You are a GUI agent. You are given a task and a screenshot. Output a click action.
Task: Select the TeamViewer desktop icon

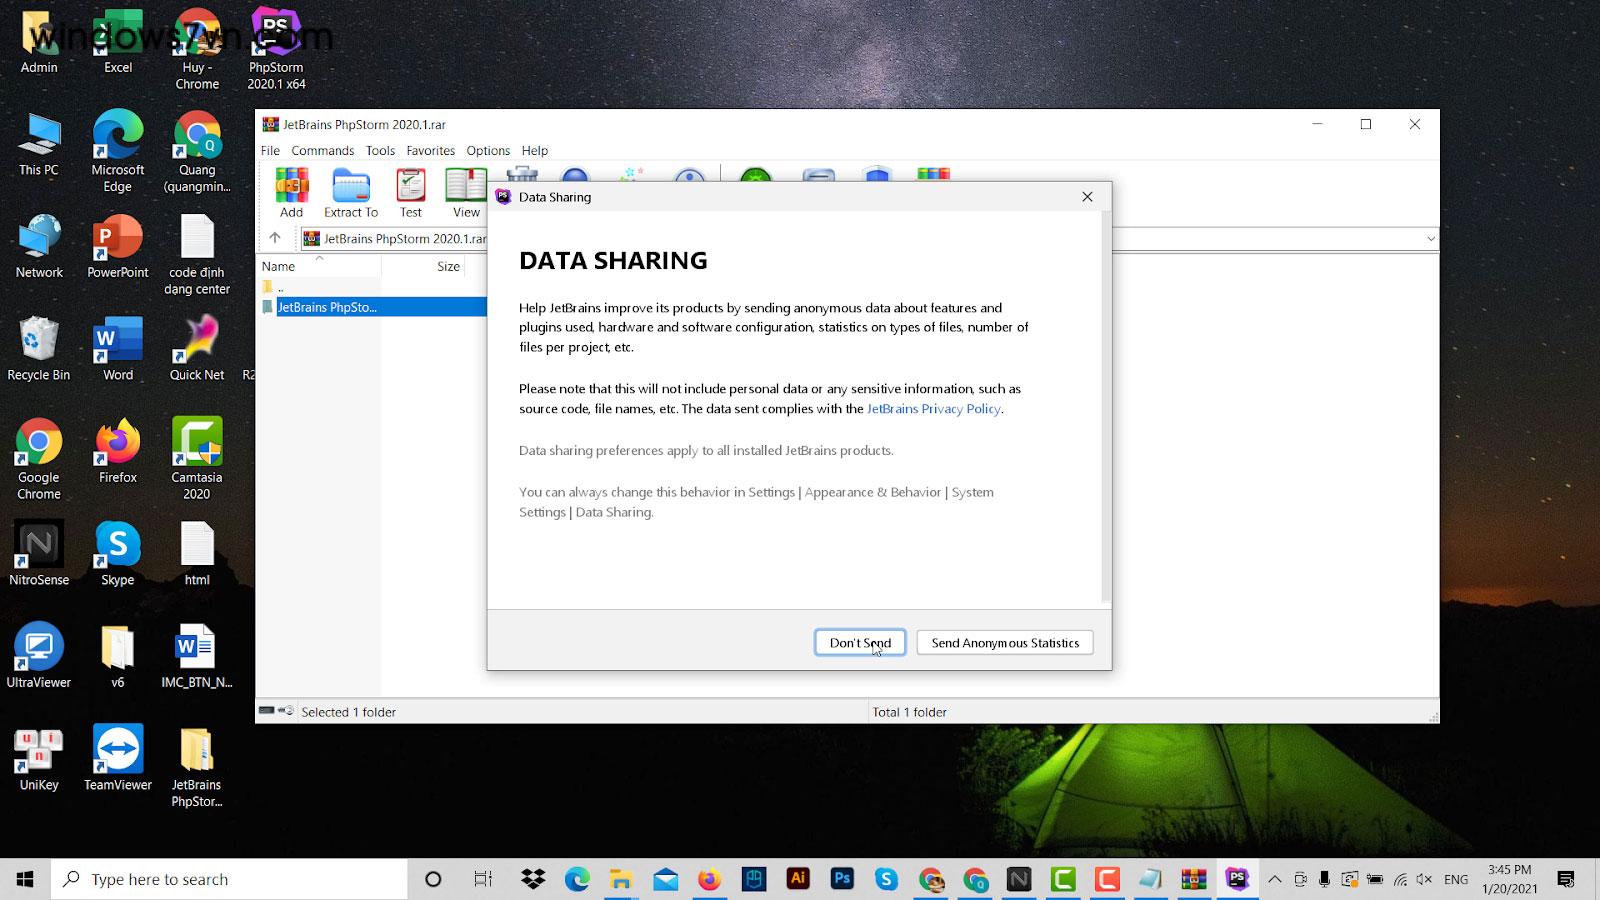click(118, 758)
